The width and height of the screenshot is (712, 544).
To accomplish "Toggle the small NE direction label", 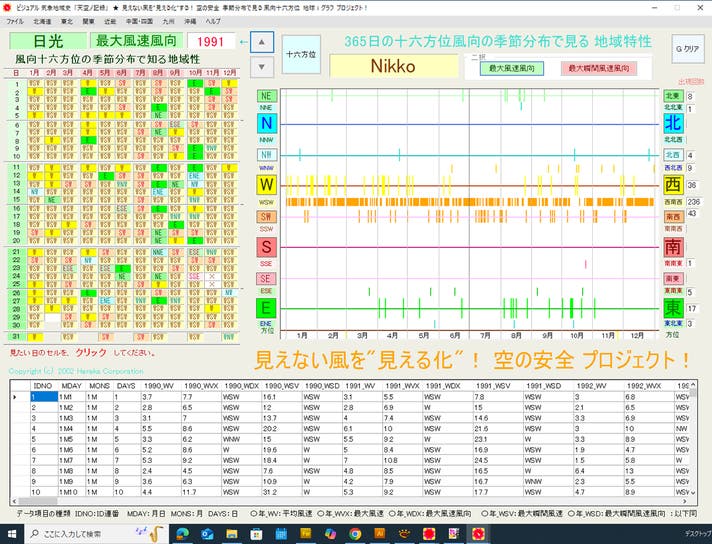I will point(267,95).
